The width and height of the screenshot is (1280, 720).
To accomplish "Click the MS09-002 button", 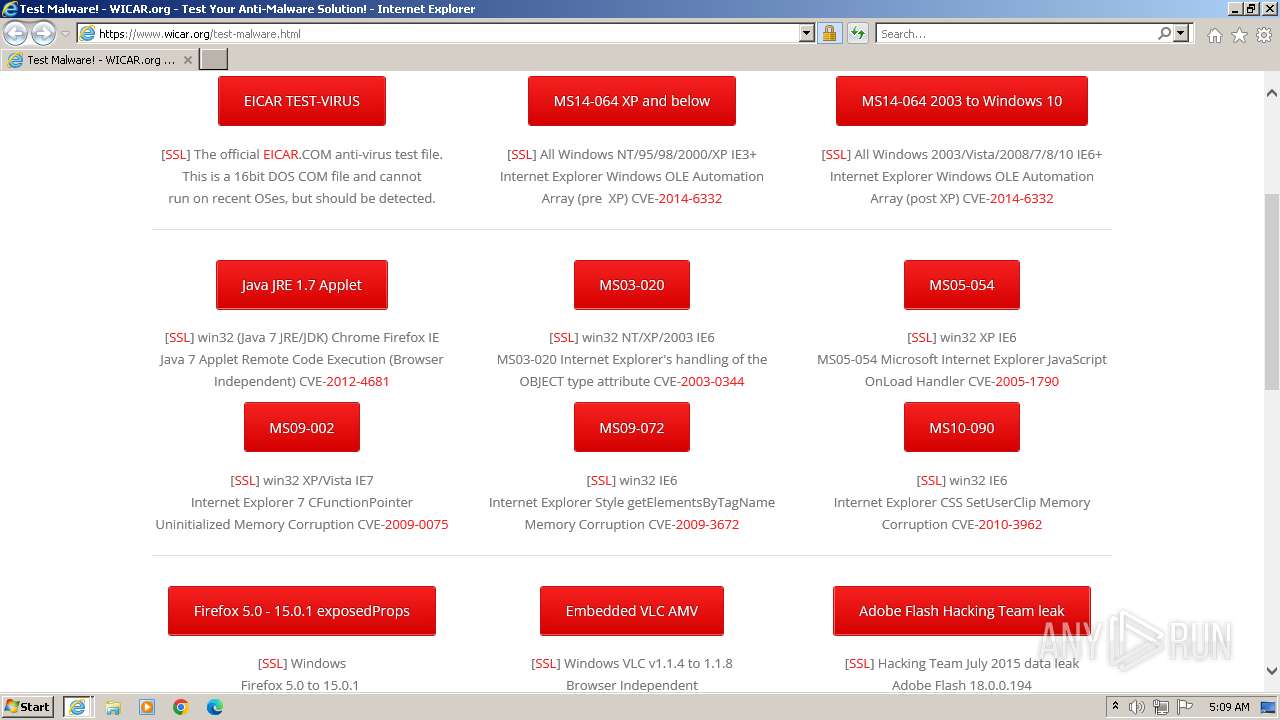I will 302,428.
